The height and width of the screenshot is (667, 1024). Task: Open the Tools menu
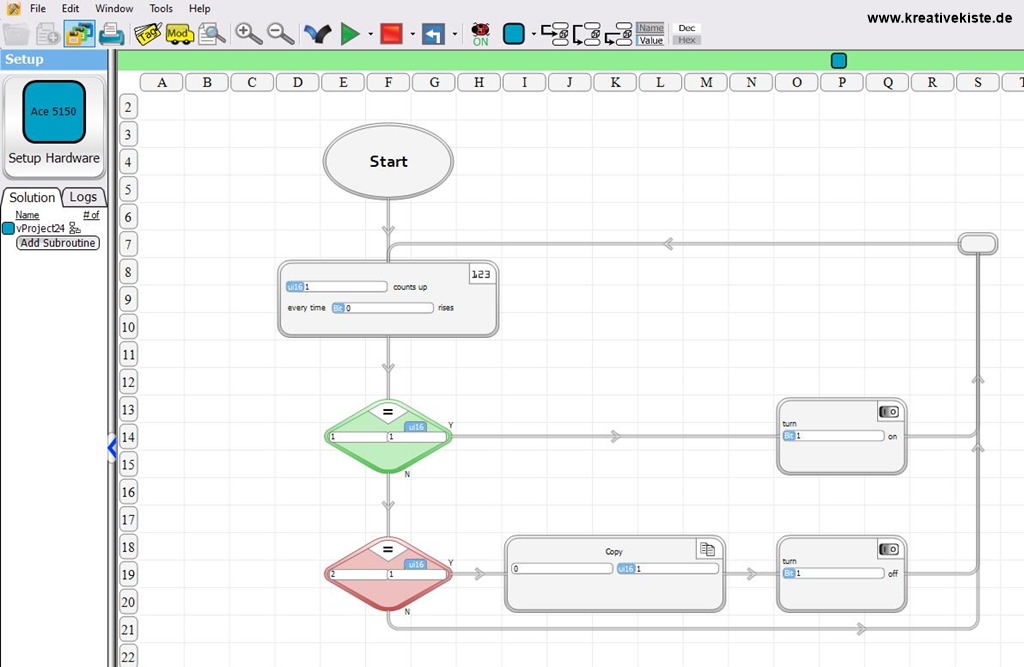click(160, 8)
